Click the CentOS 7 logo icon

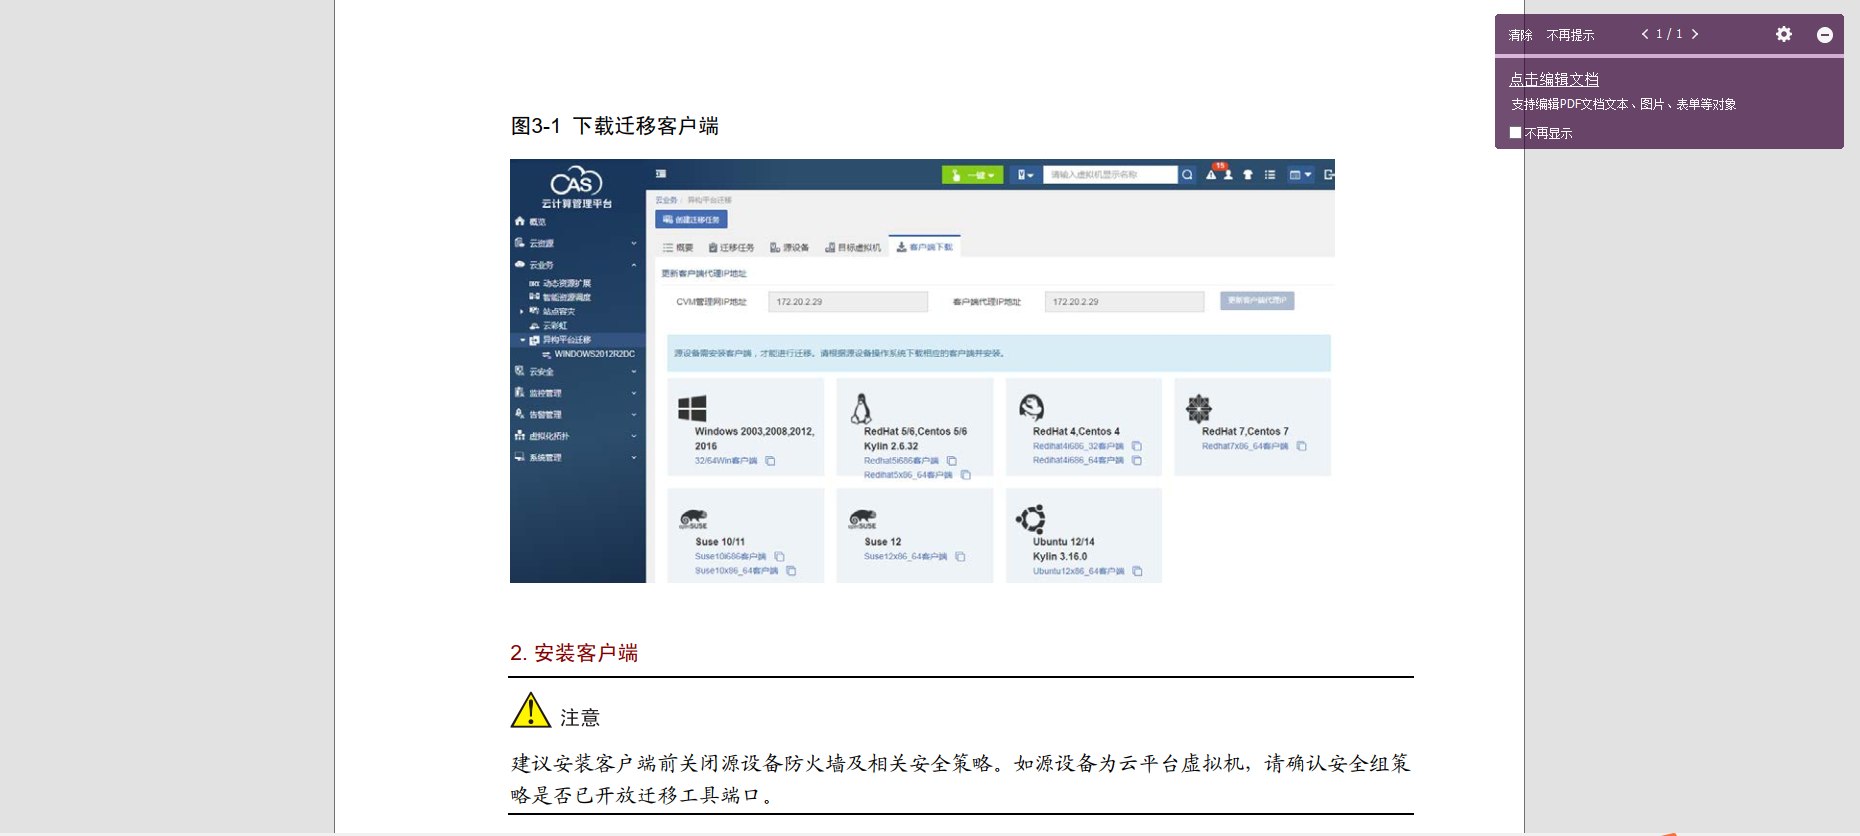pyautogui.click(x=1199, y=408)
